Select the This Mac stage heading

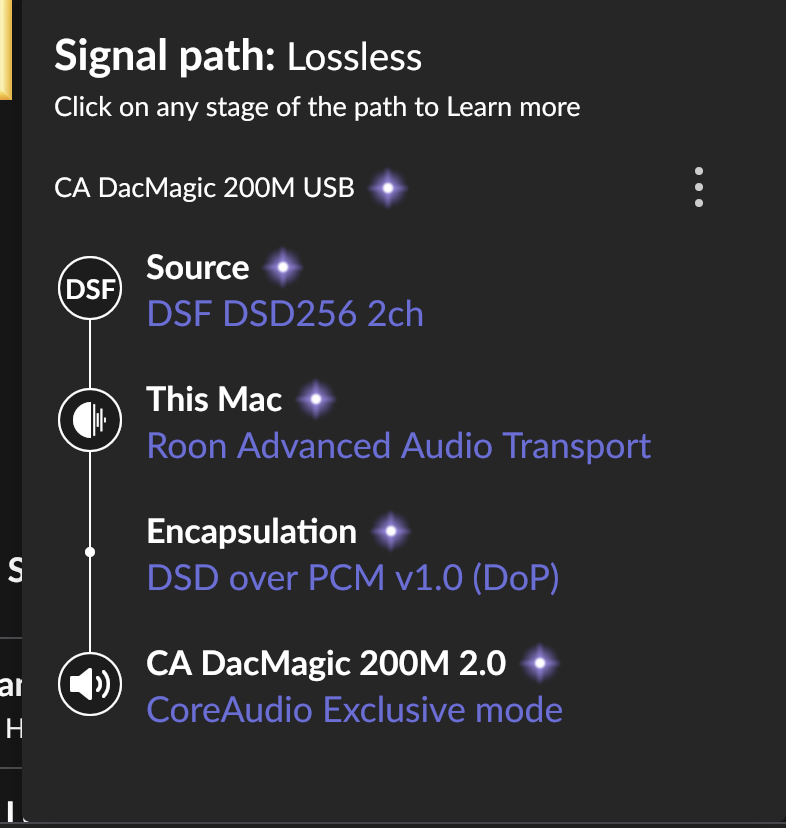[214, 400]
